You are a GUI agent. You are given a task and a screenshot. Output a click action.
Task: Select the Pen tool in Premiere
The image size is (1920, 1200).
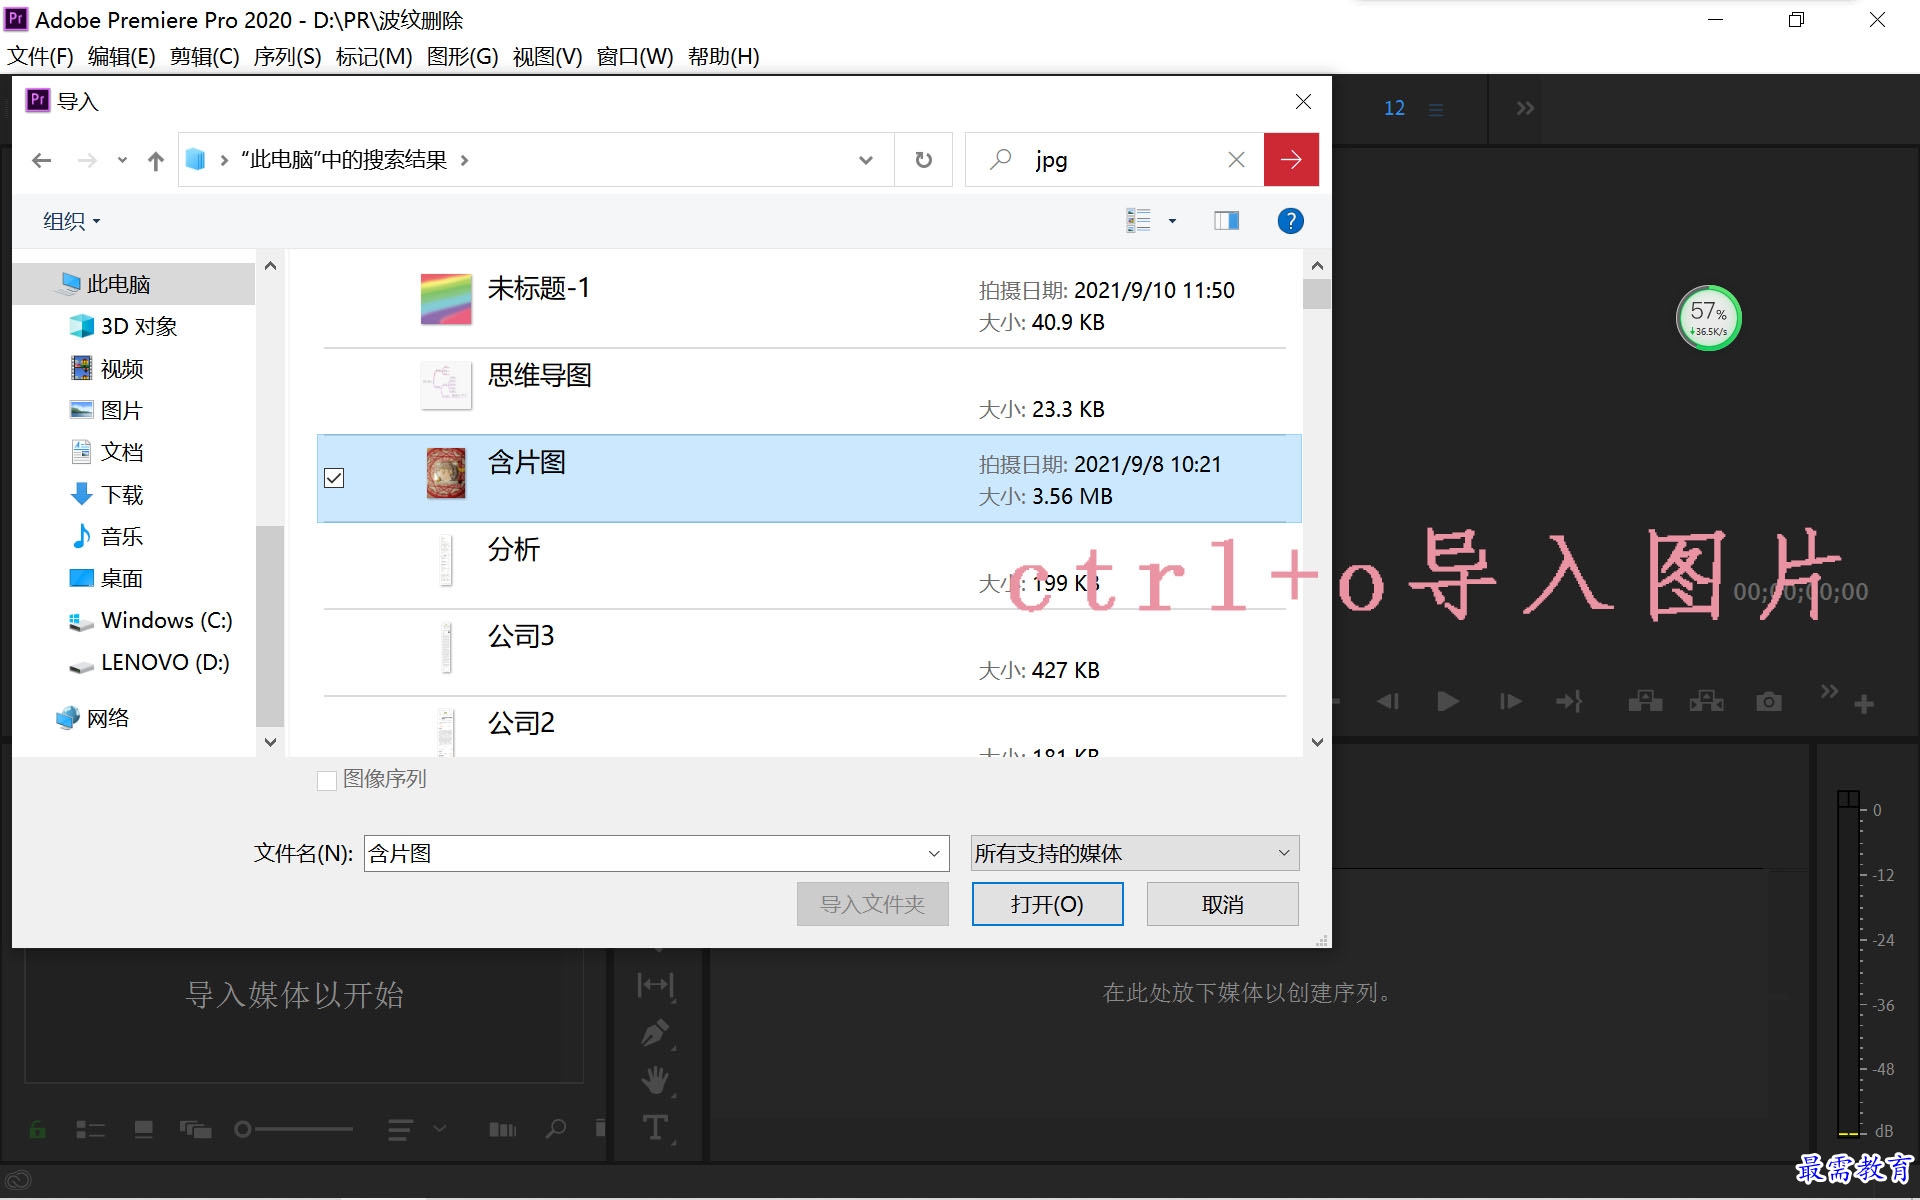[x=655, y=1032]
